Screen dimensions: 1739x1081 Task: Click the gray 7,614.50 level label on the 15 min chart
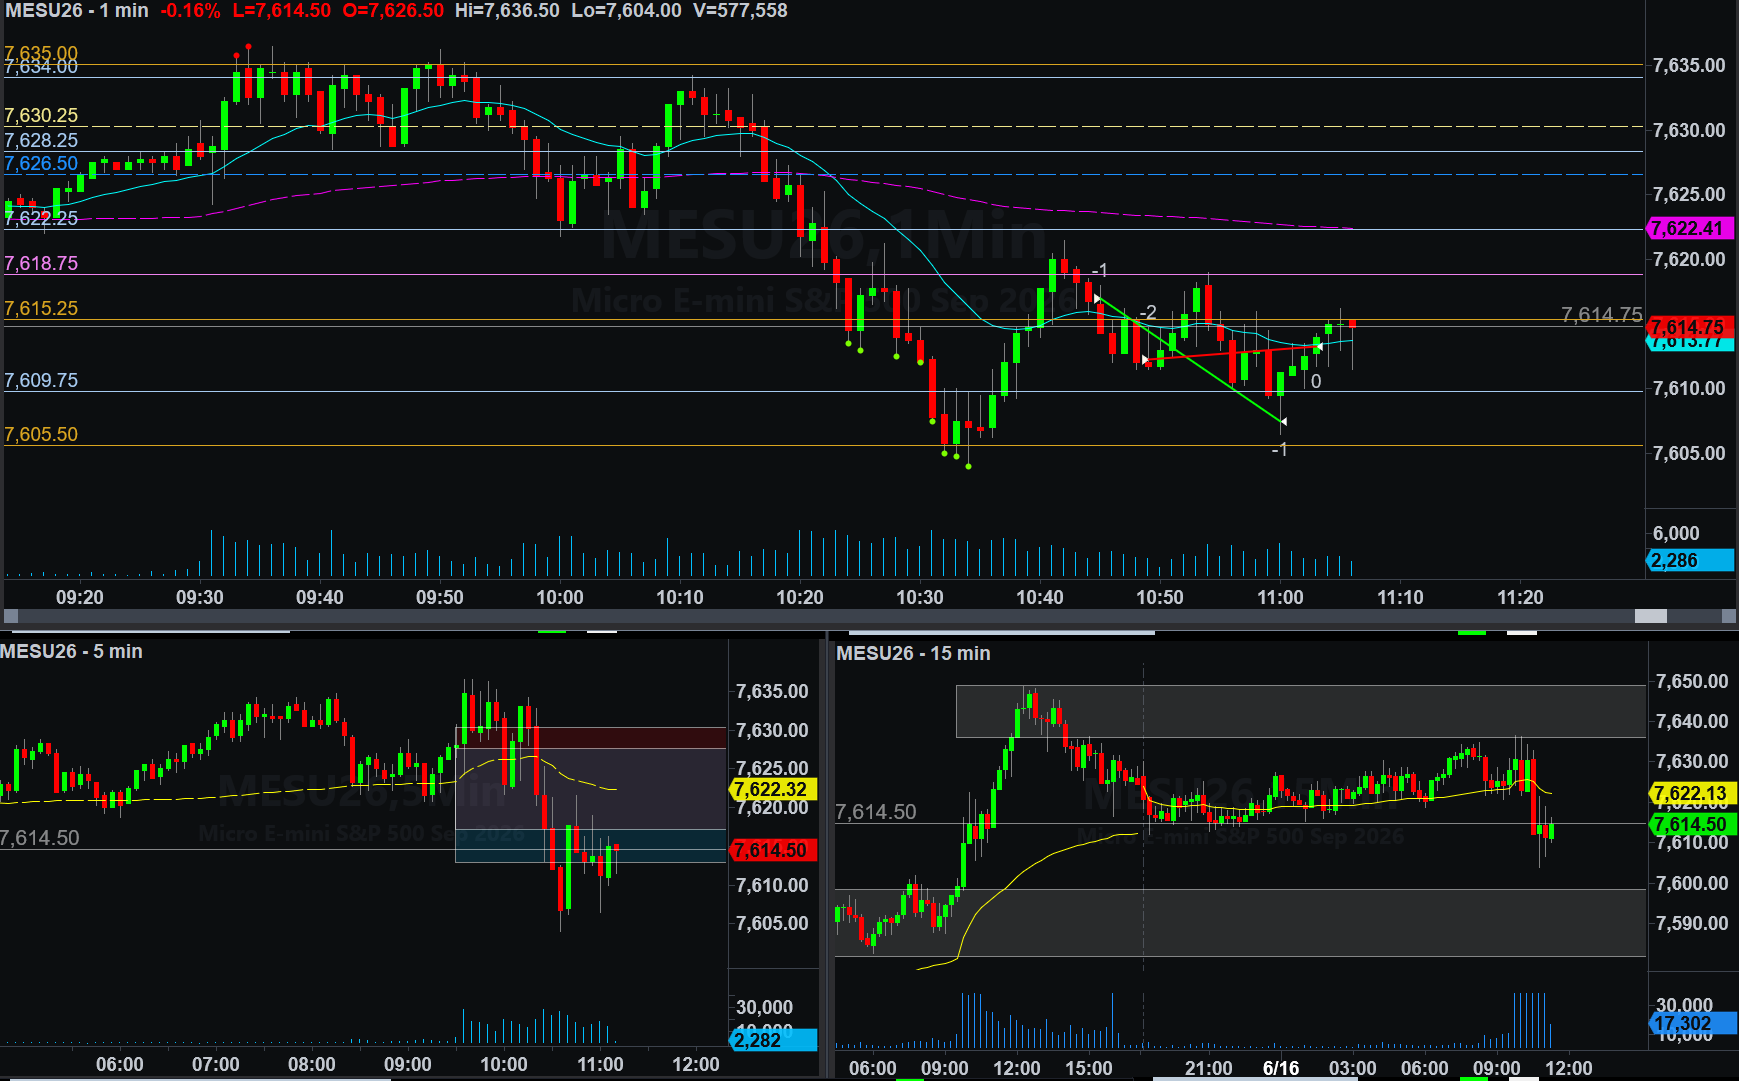click(876, 812)
